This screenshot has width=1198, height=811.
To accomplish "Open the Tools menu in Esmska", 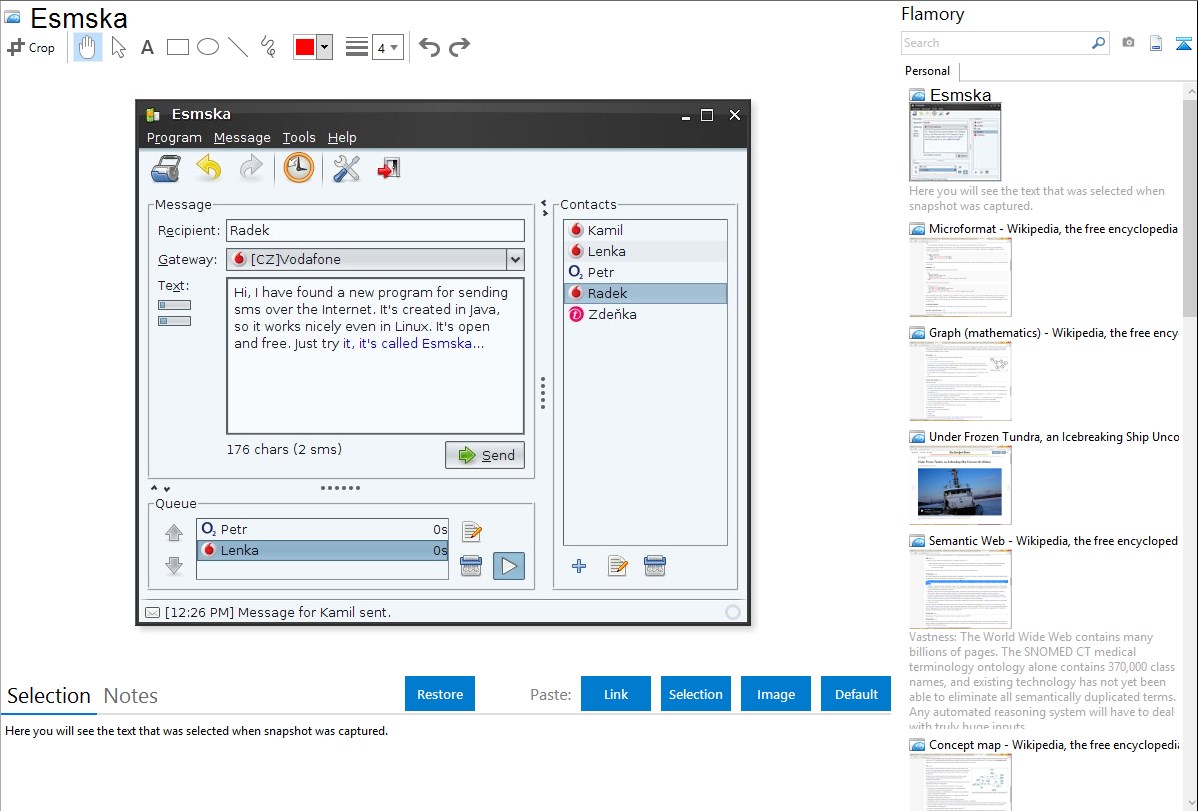I will tap(299, 138).
